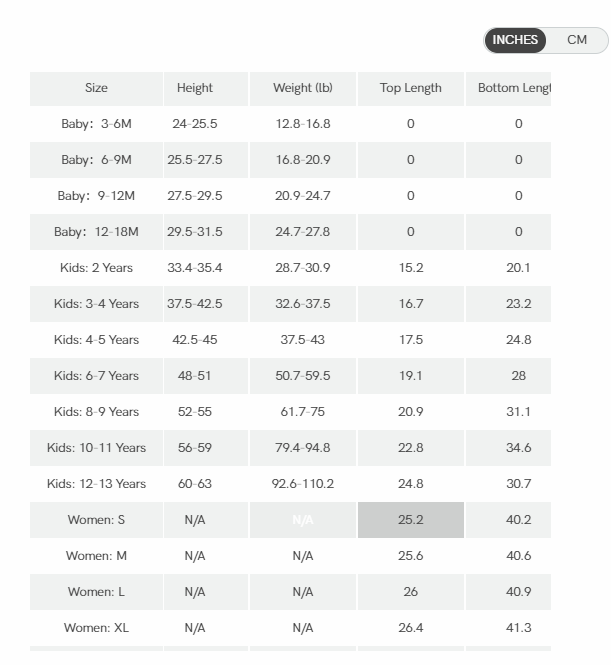
Task: Click the 79.4-94.8 weight cell
Action: [303, 448]
